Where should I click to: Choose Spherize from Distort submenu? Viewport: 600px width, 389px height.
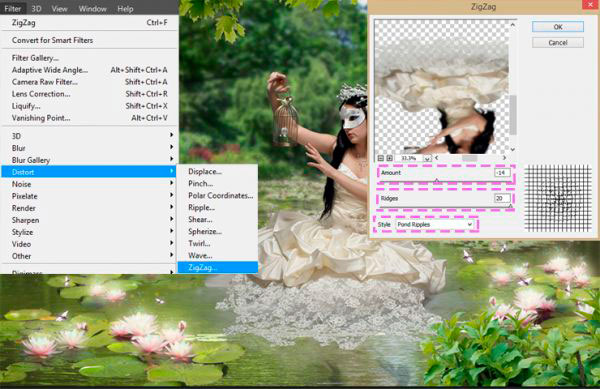pos(218,231)
